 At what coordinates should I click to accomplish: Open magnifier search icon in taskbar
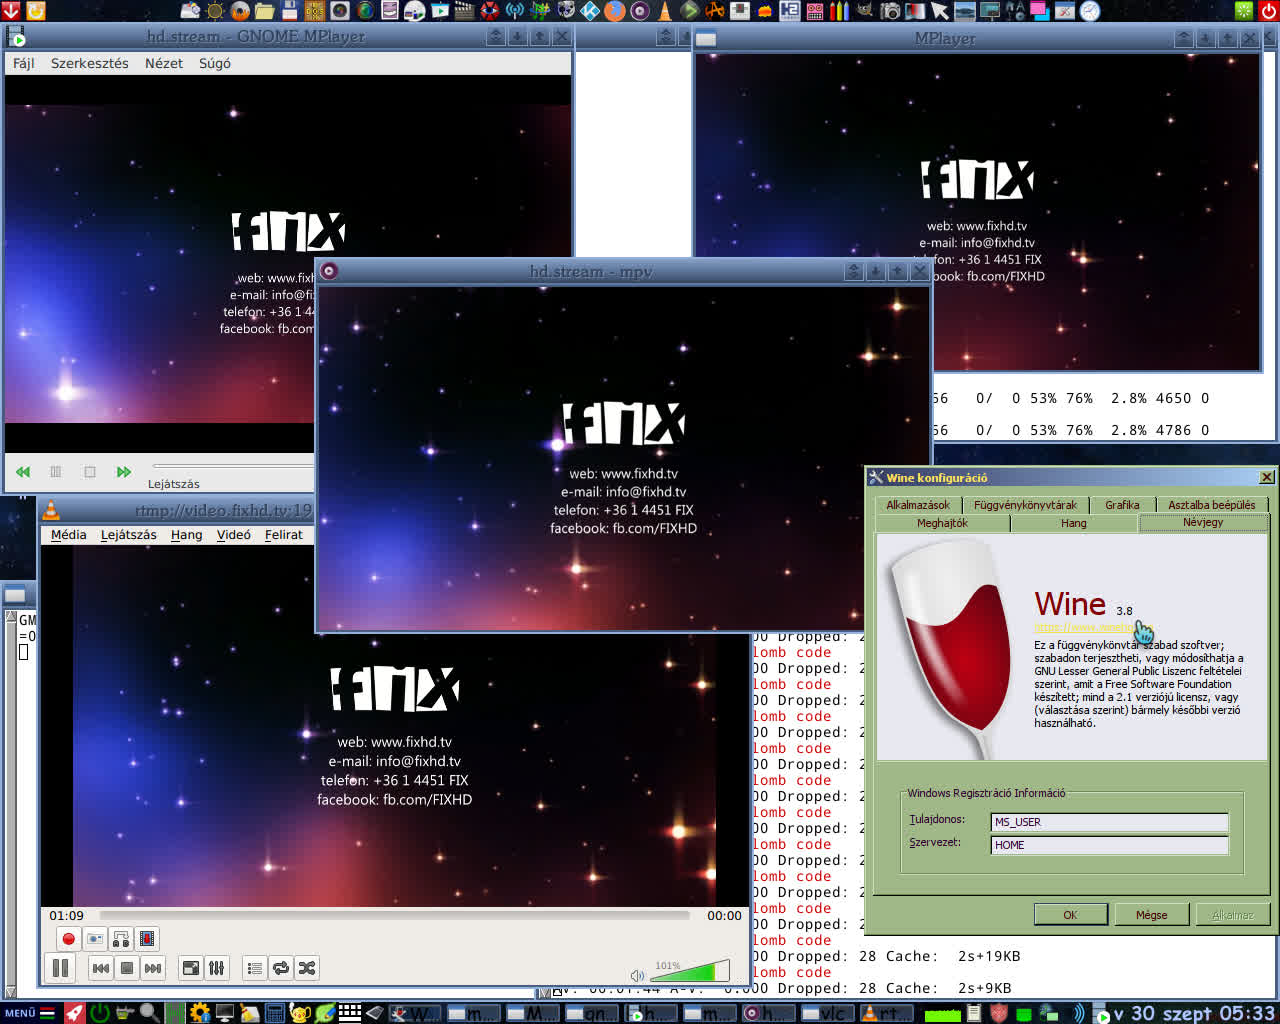(x=150, y=1013)
